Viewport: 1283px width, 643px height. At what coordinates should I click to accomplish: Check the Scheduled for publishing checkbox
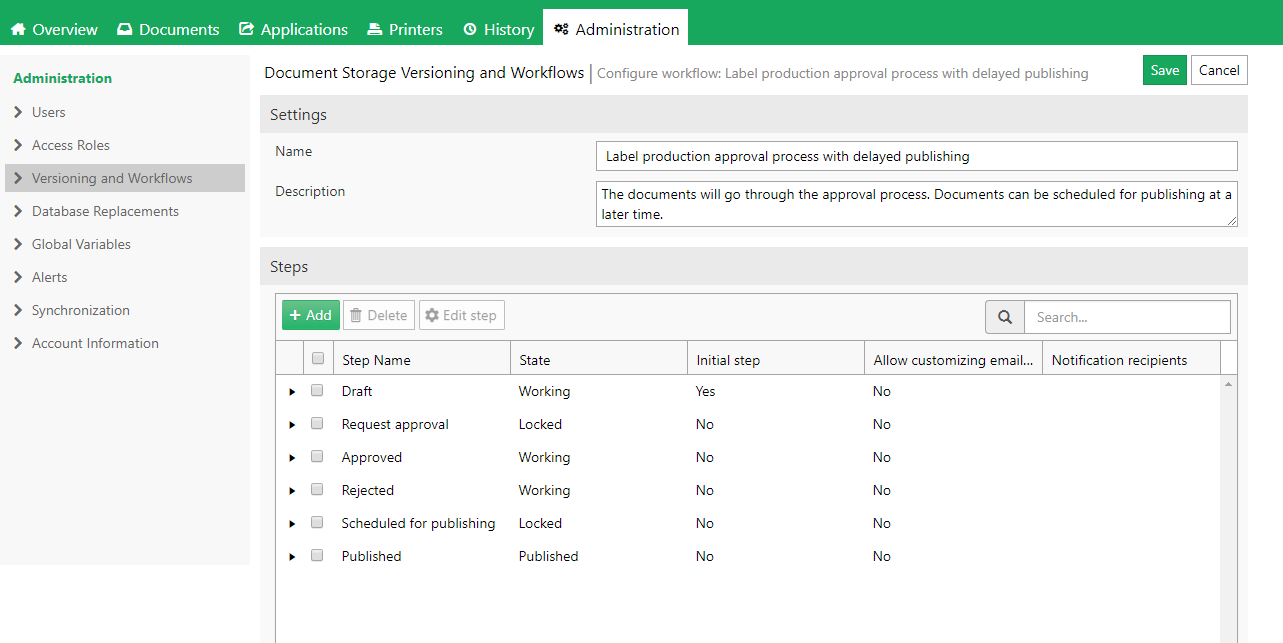317,522
